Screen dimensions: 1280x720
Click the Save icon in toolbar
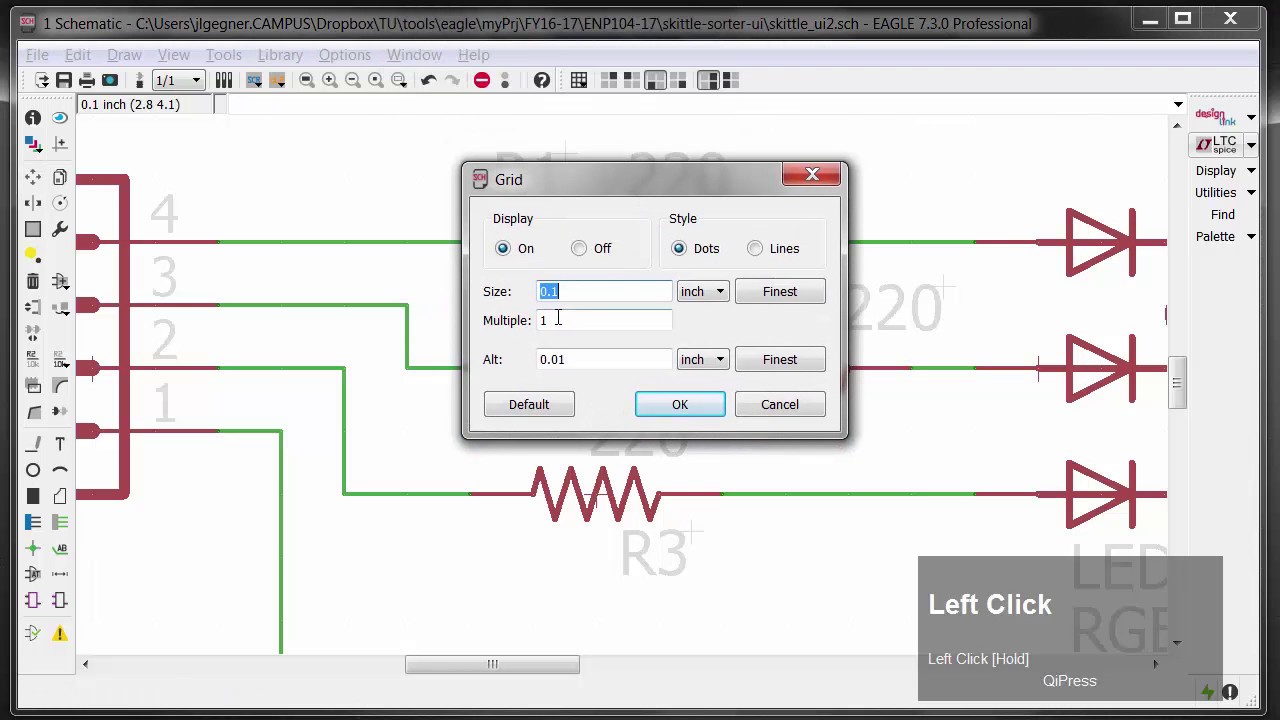pyautogui.click(x=64, y=80)
